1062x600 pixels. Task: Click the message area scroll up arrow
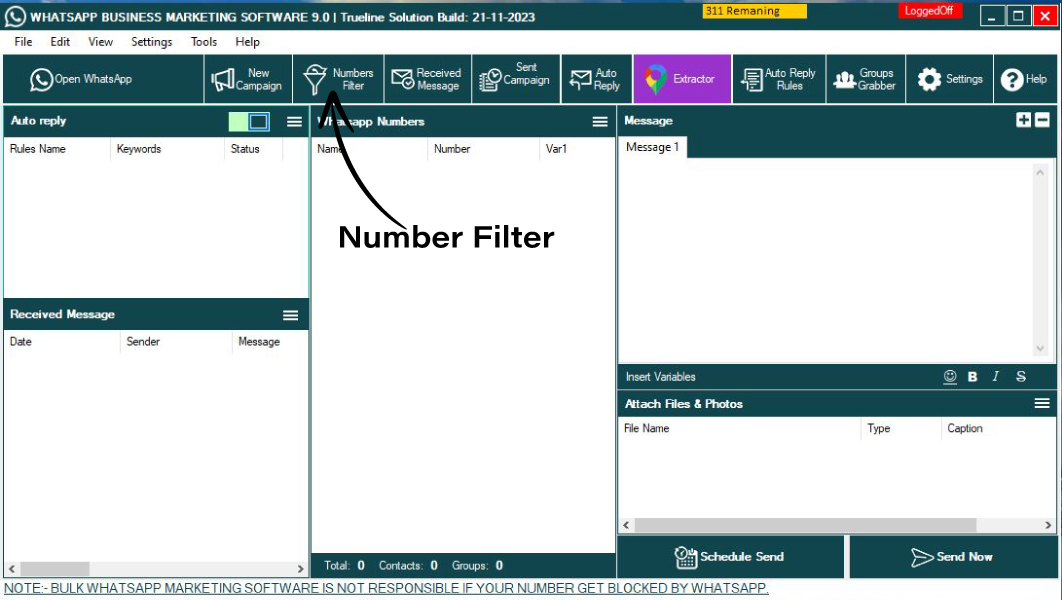click(1040, 173)
